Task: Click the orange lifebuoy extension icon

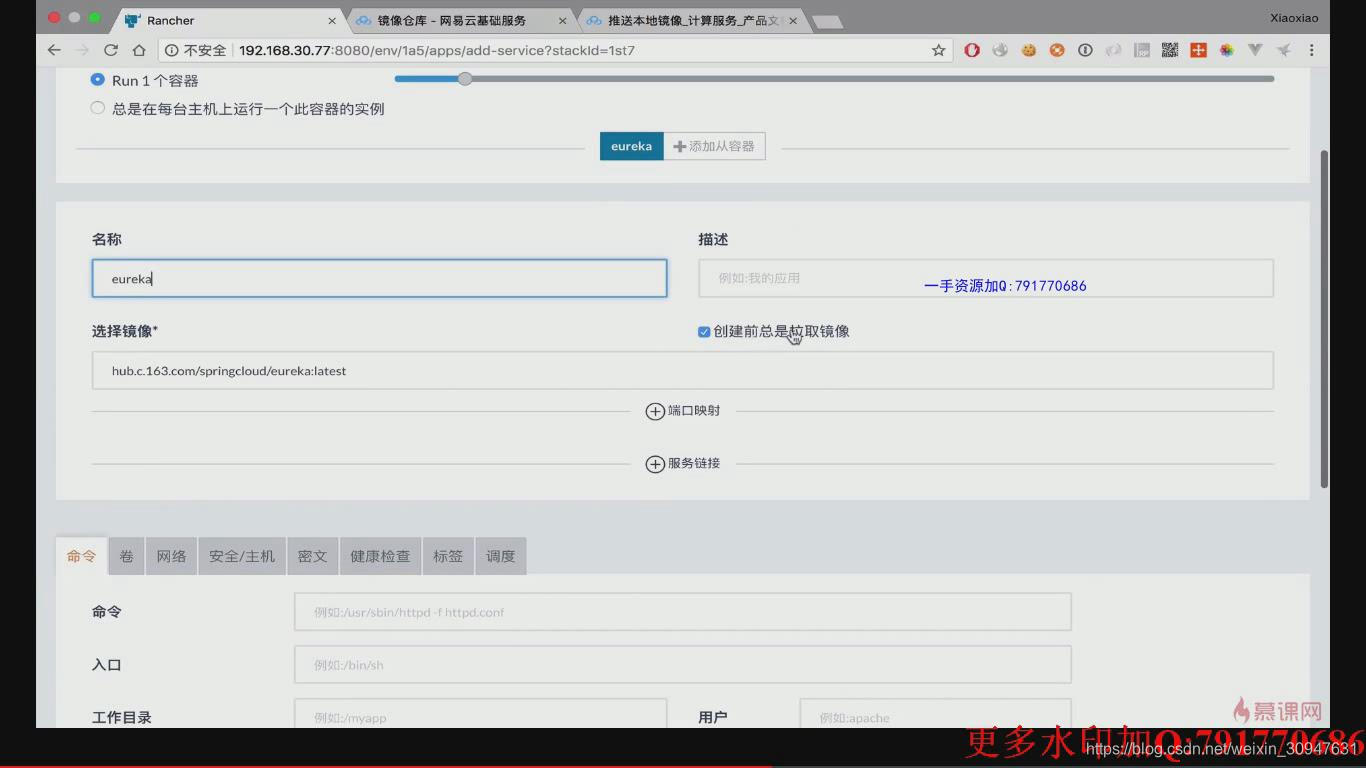Action: point(1057,50)
